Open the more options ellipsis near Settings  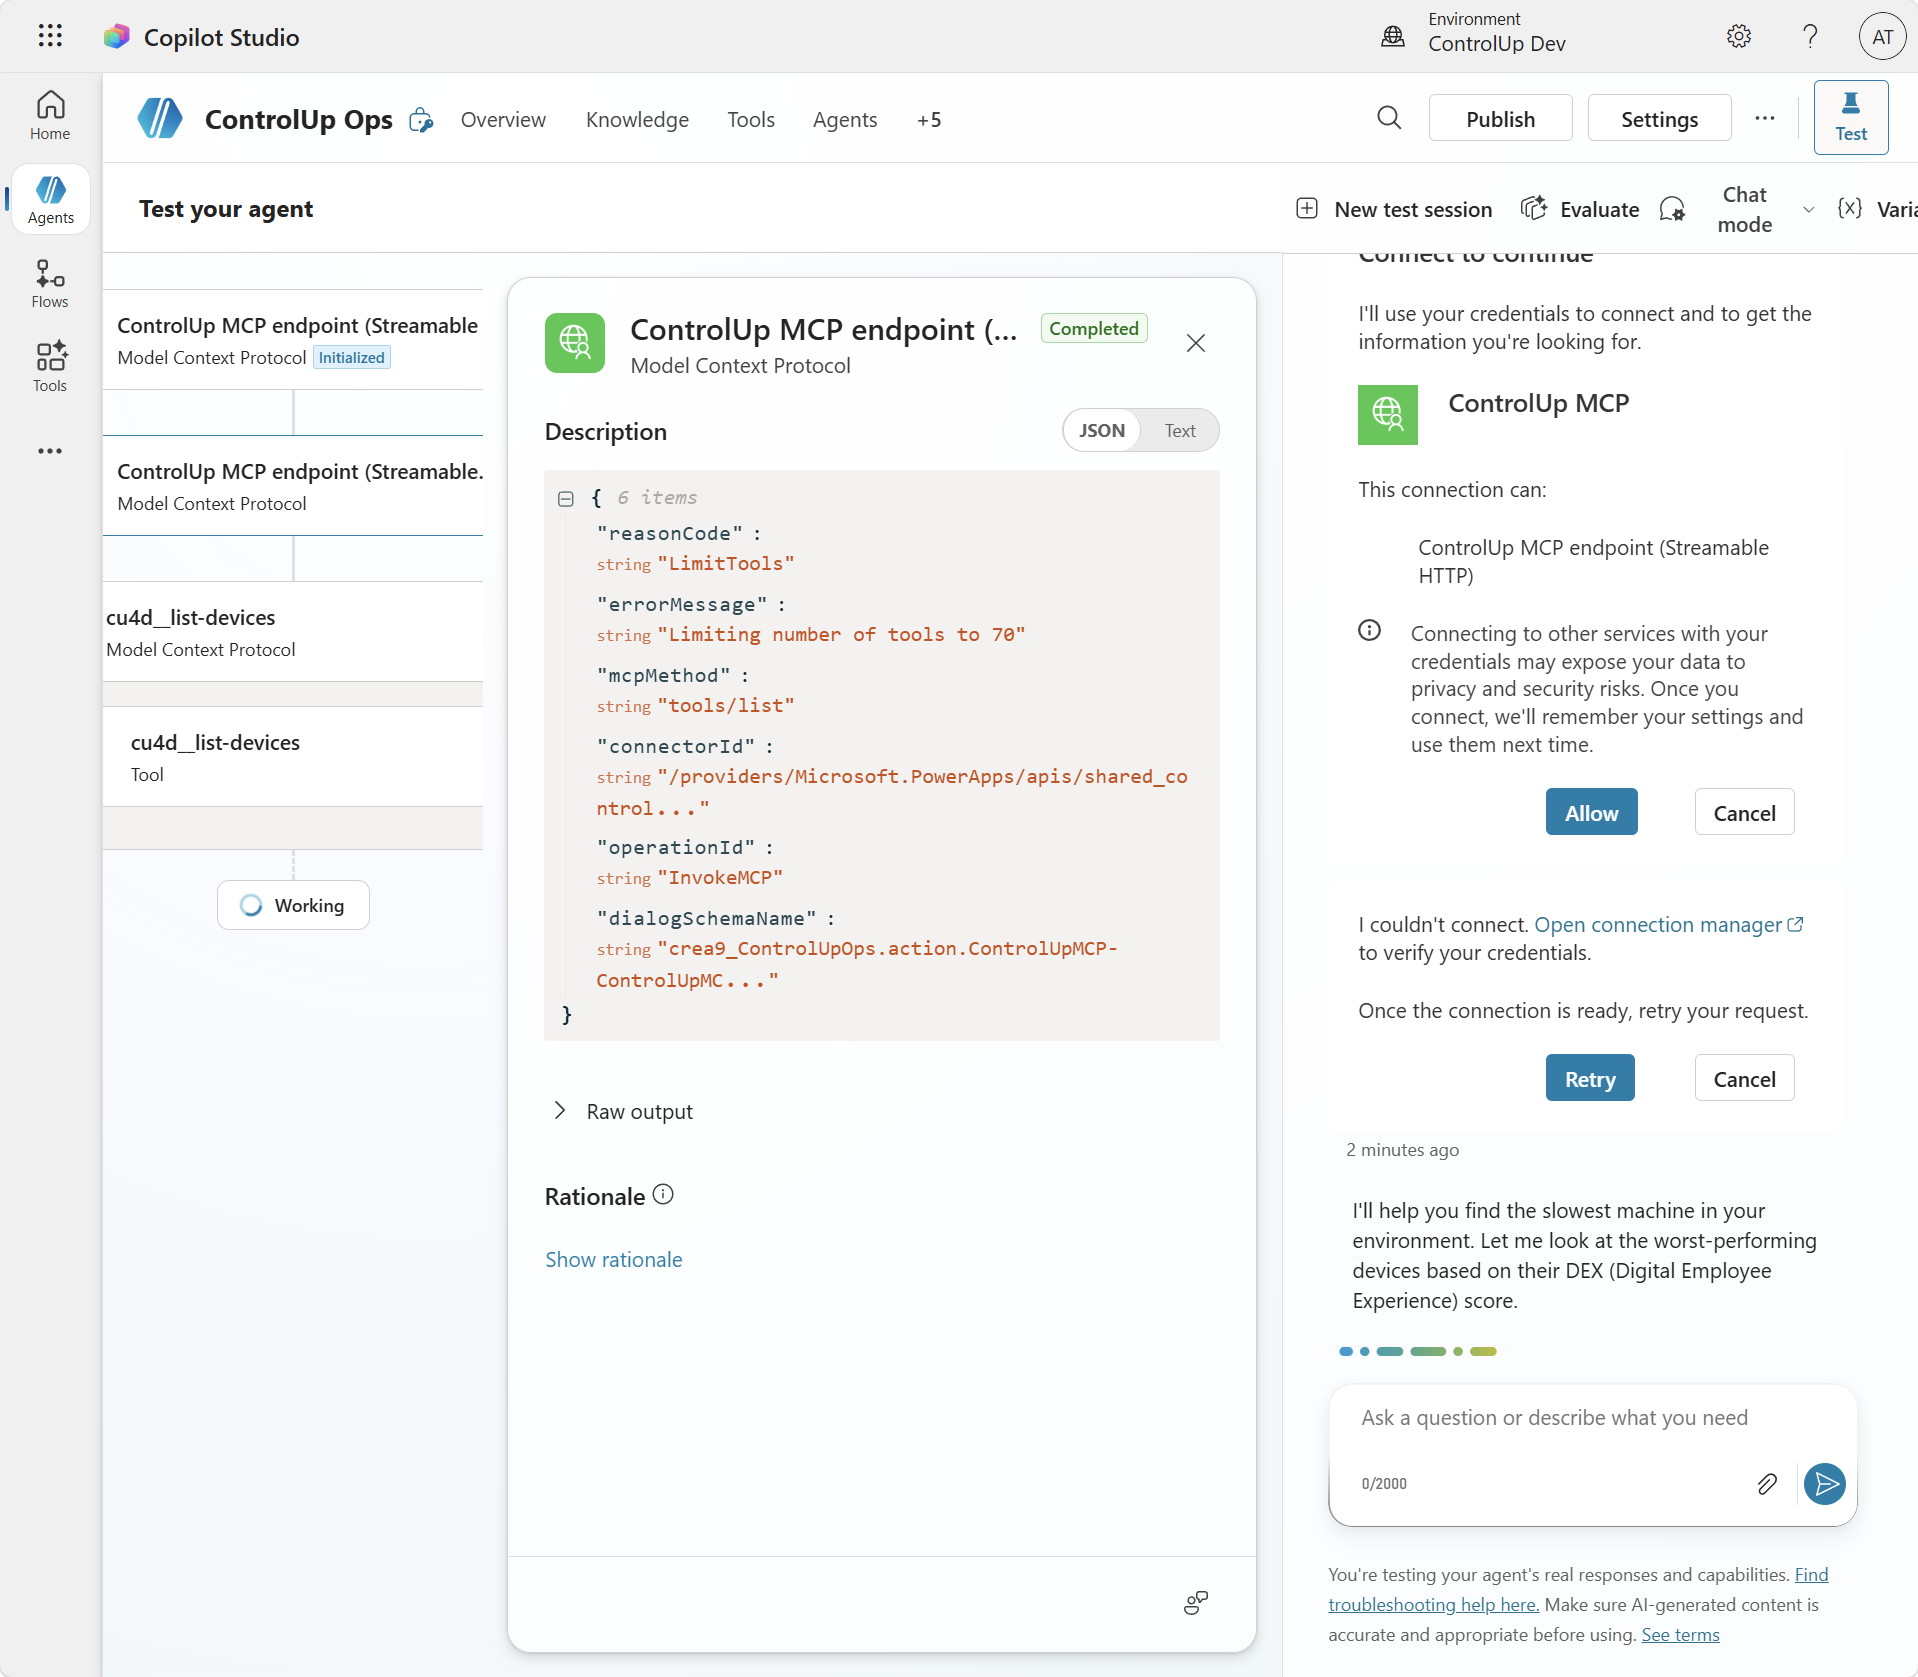(1765, 118)
